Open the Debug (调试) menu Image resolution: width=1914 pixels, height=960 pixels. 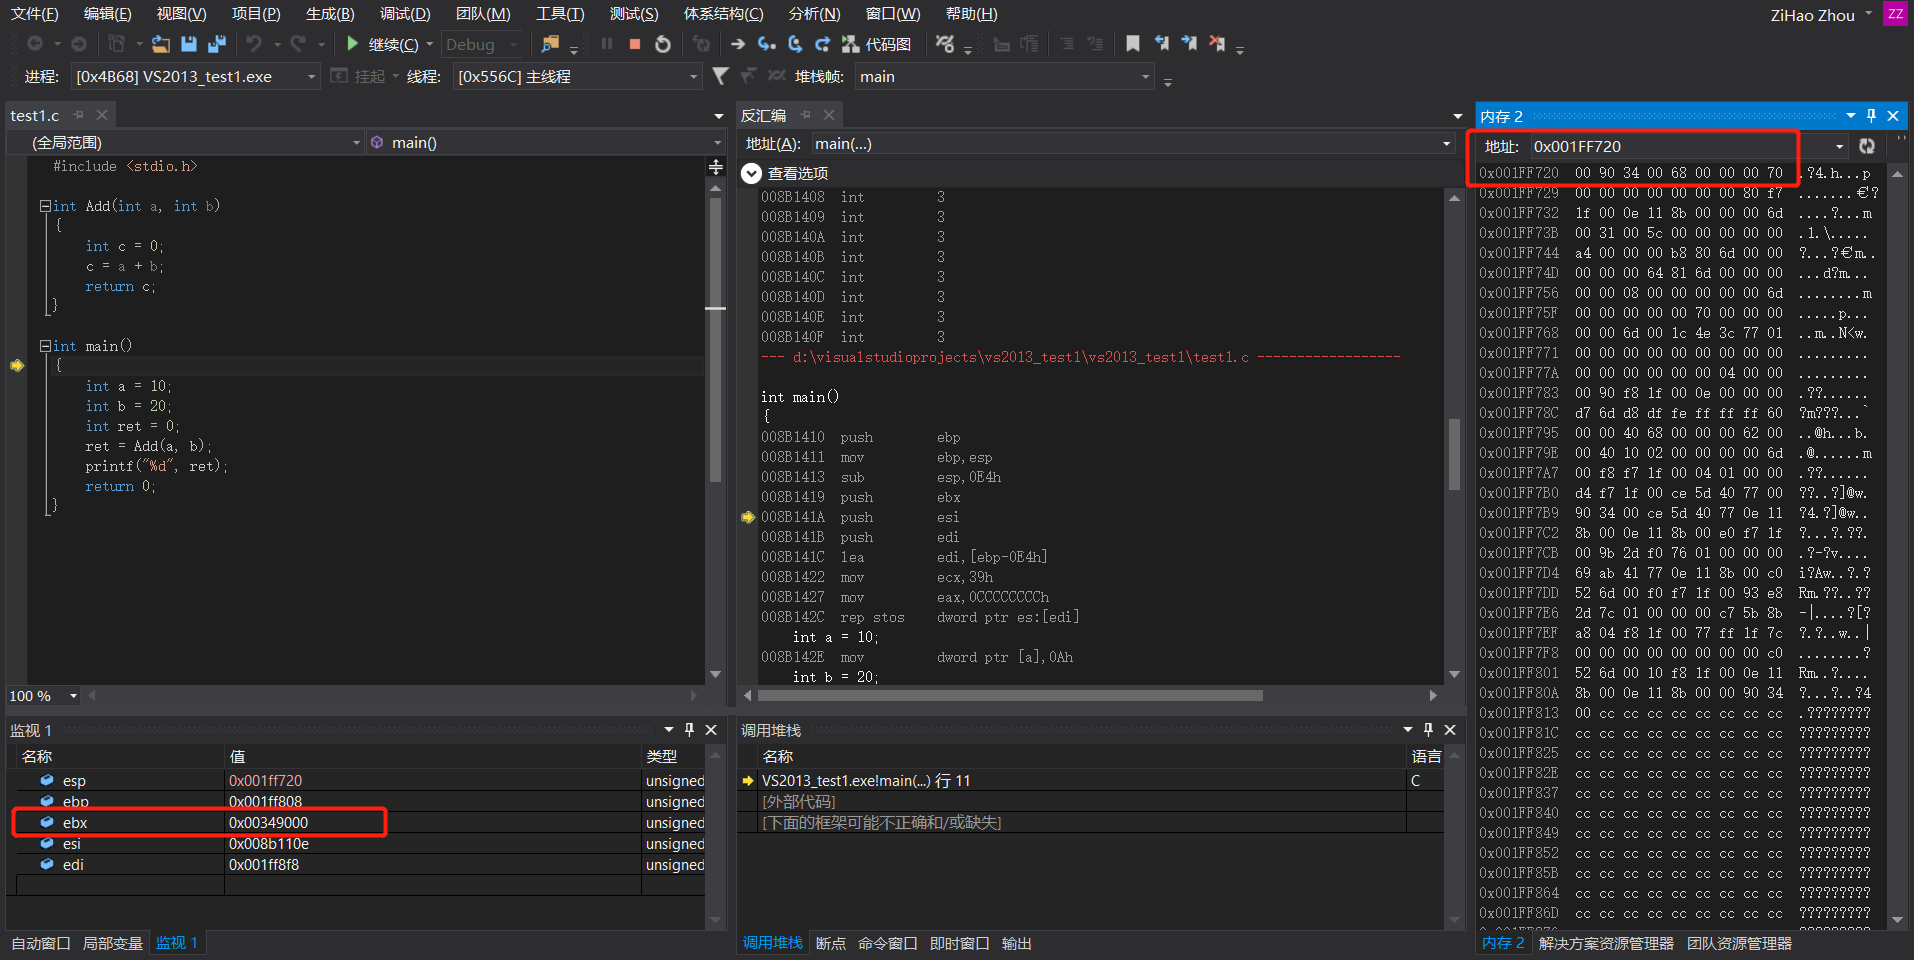click(x=405, y=14)
